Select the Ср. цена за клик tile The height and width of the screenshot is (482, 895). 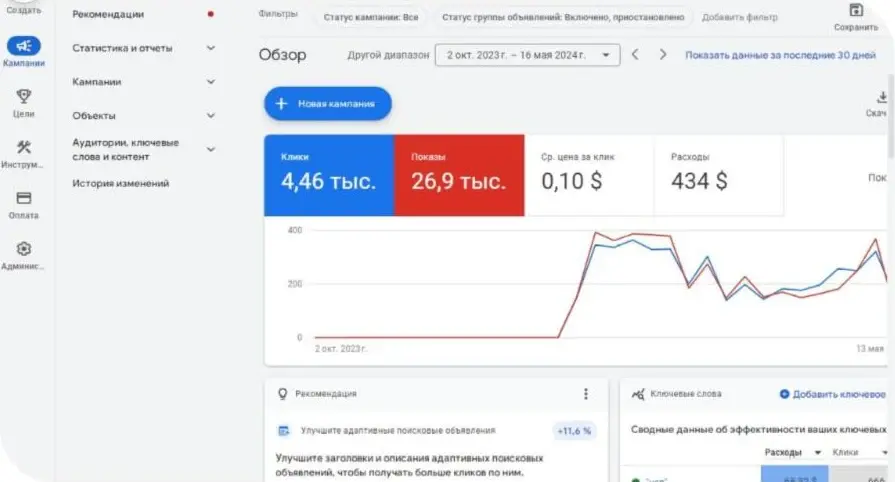pos(589,175)
